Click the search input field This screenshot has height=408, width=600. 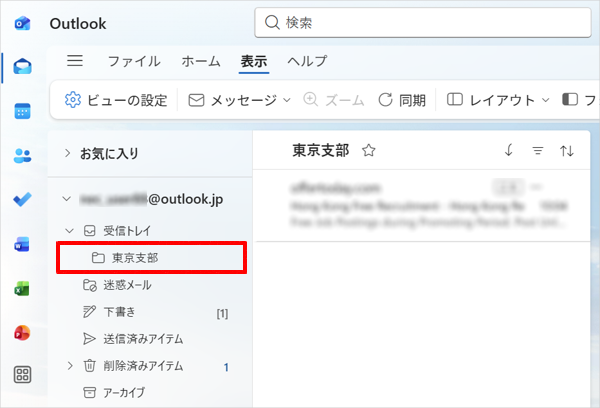(423, 23)
